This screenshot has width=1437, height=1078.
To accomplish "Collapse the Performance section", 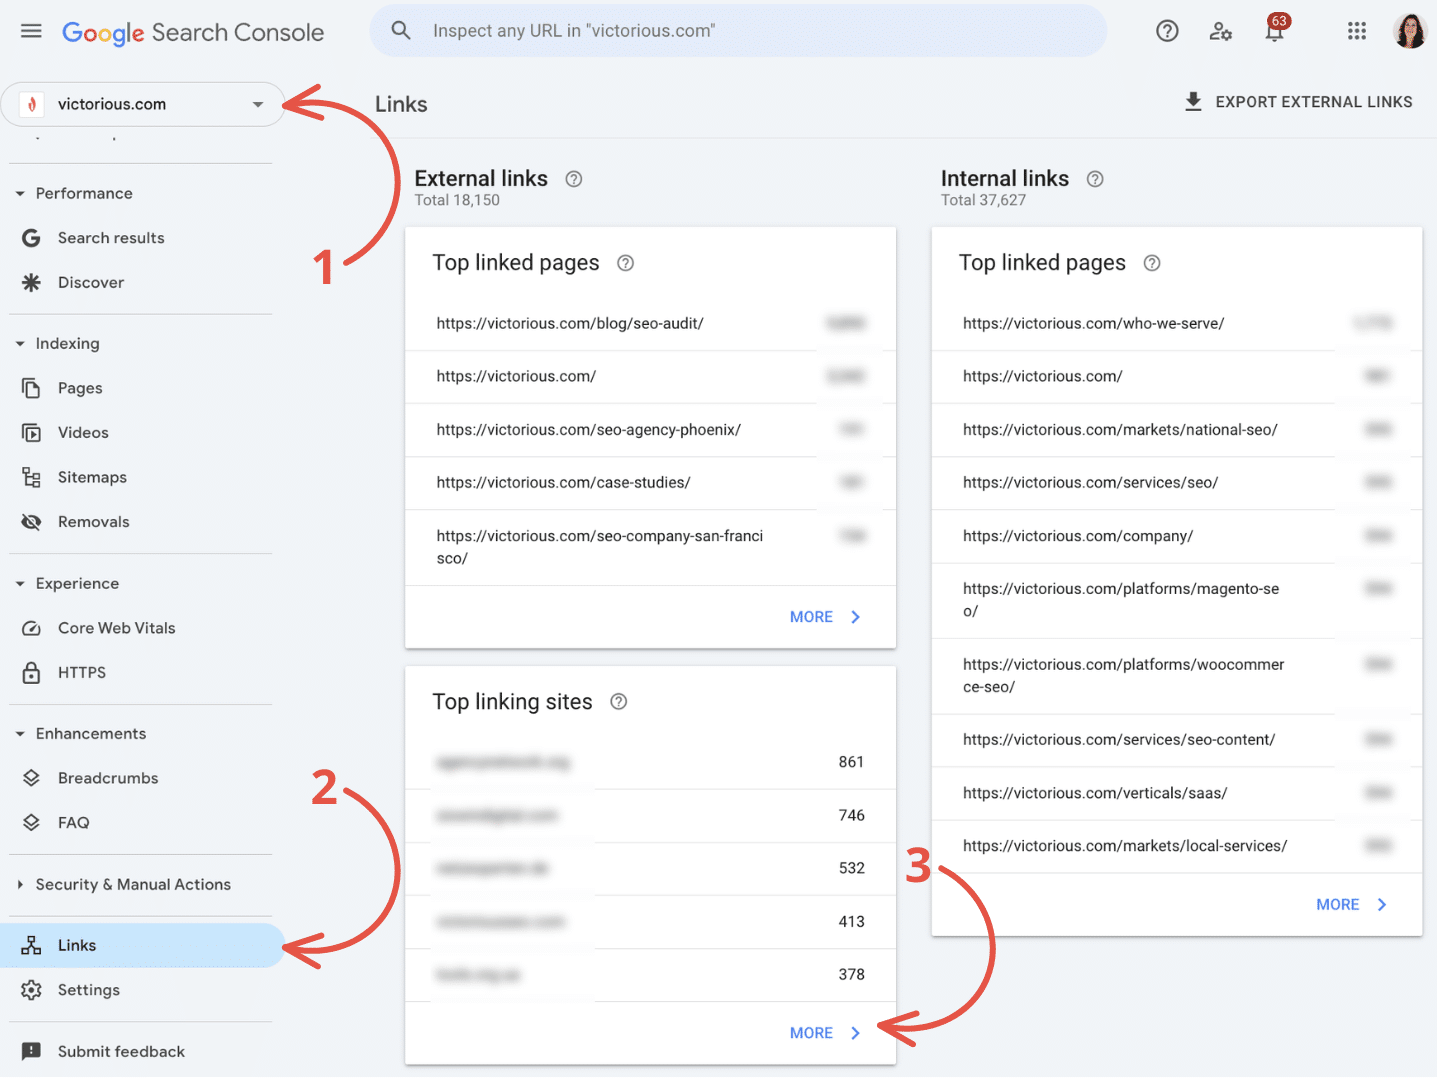I will click(20, 194).
